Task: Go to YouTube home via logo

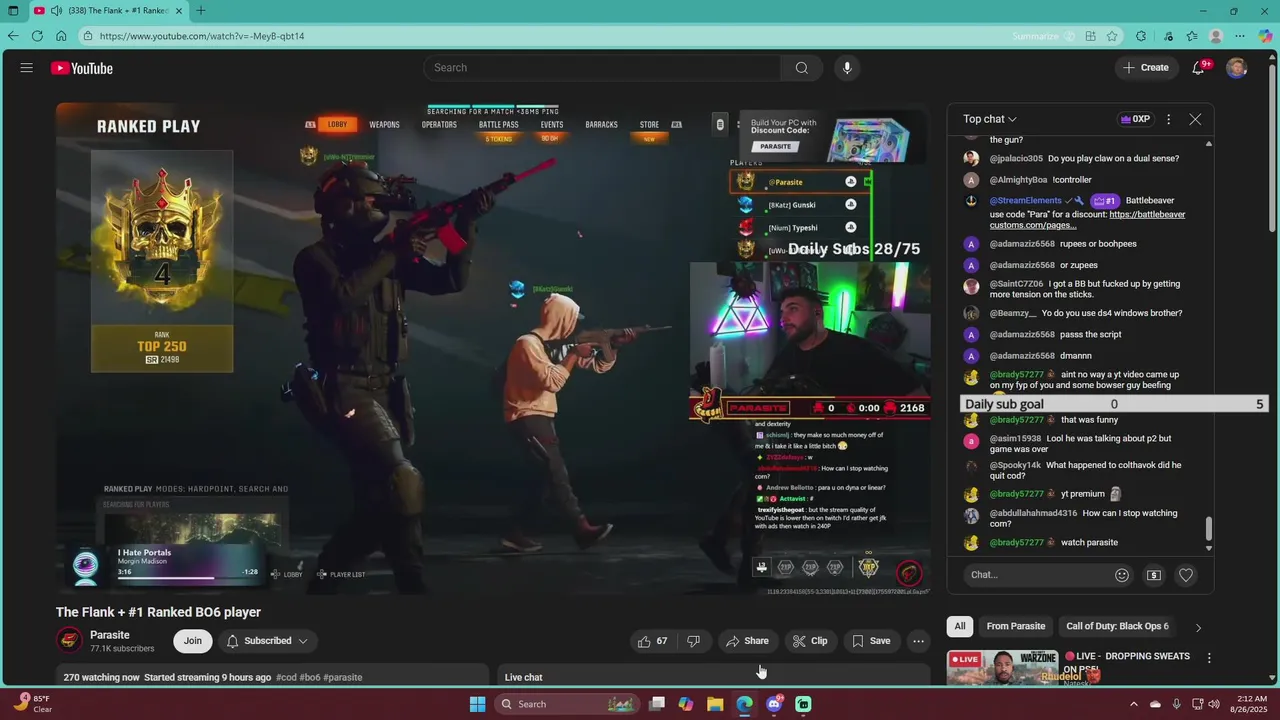Action: 82,68
